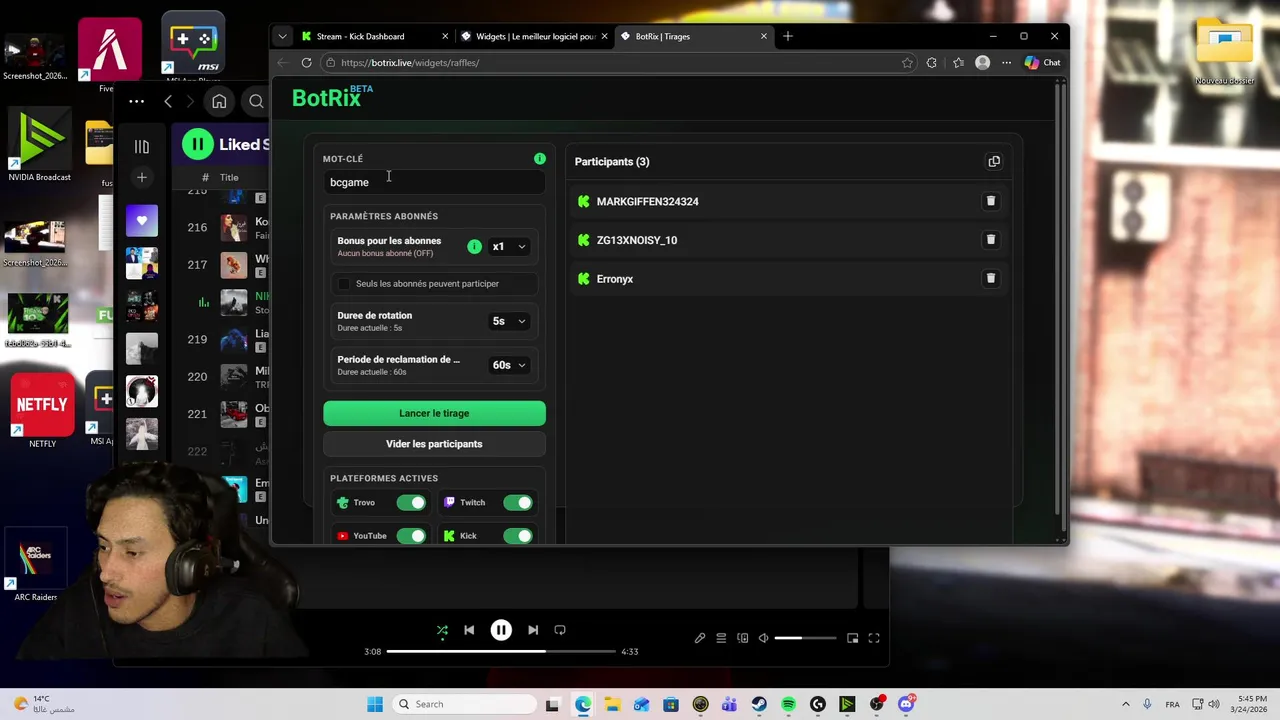
Task: Seek in Spotify playback progress bar
Action: [500, 651]
